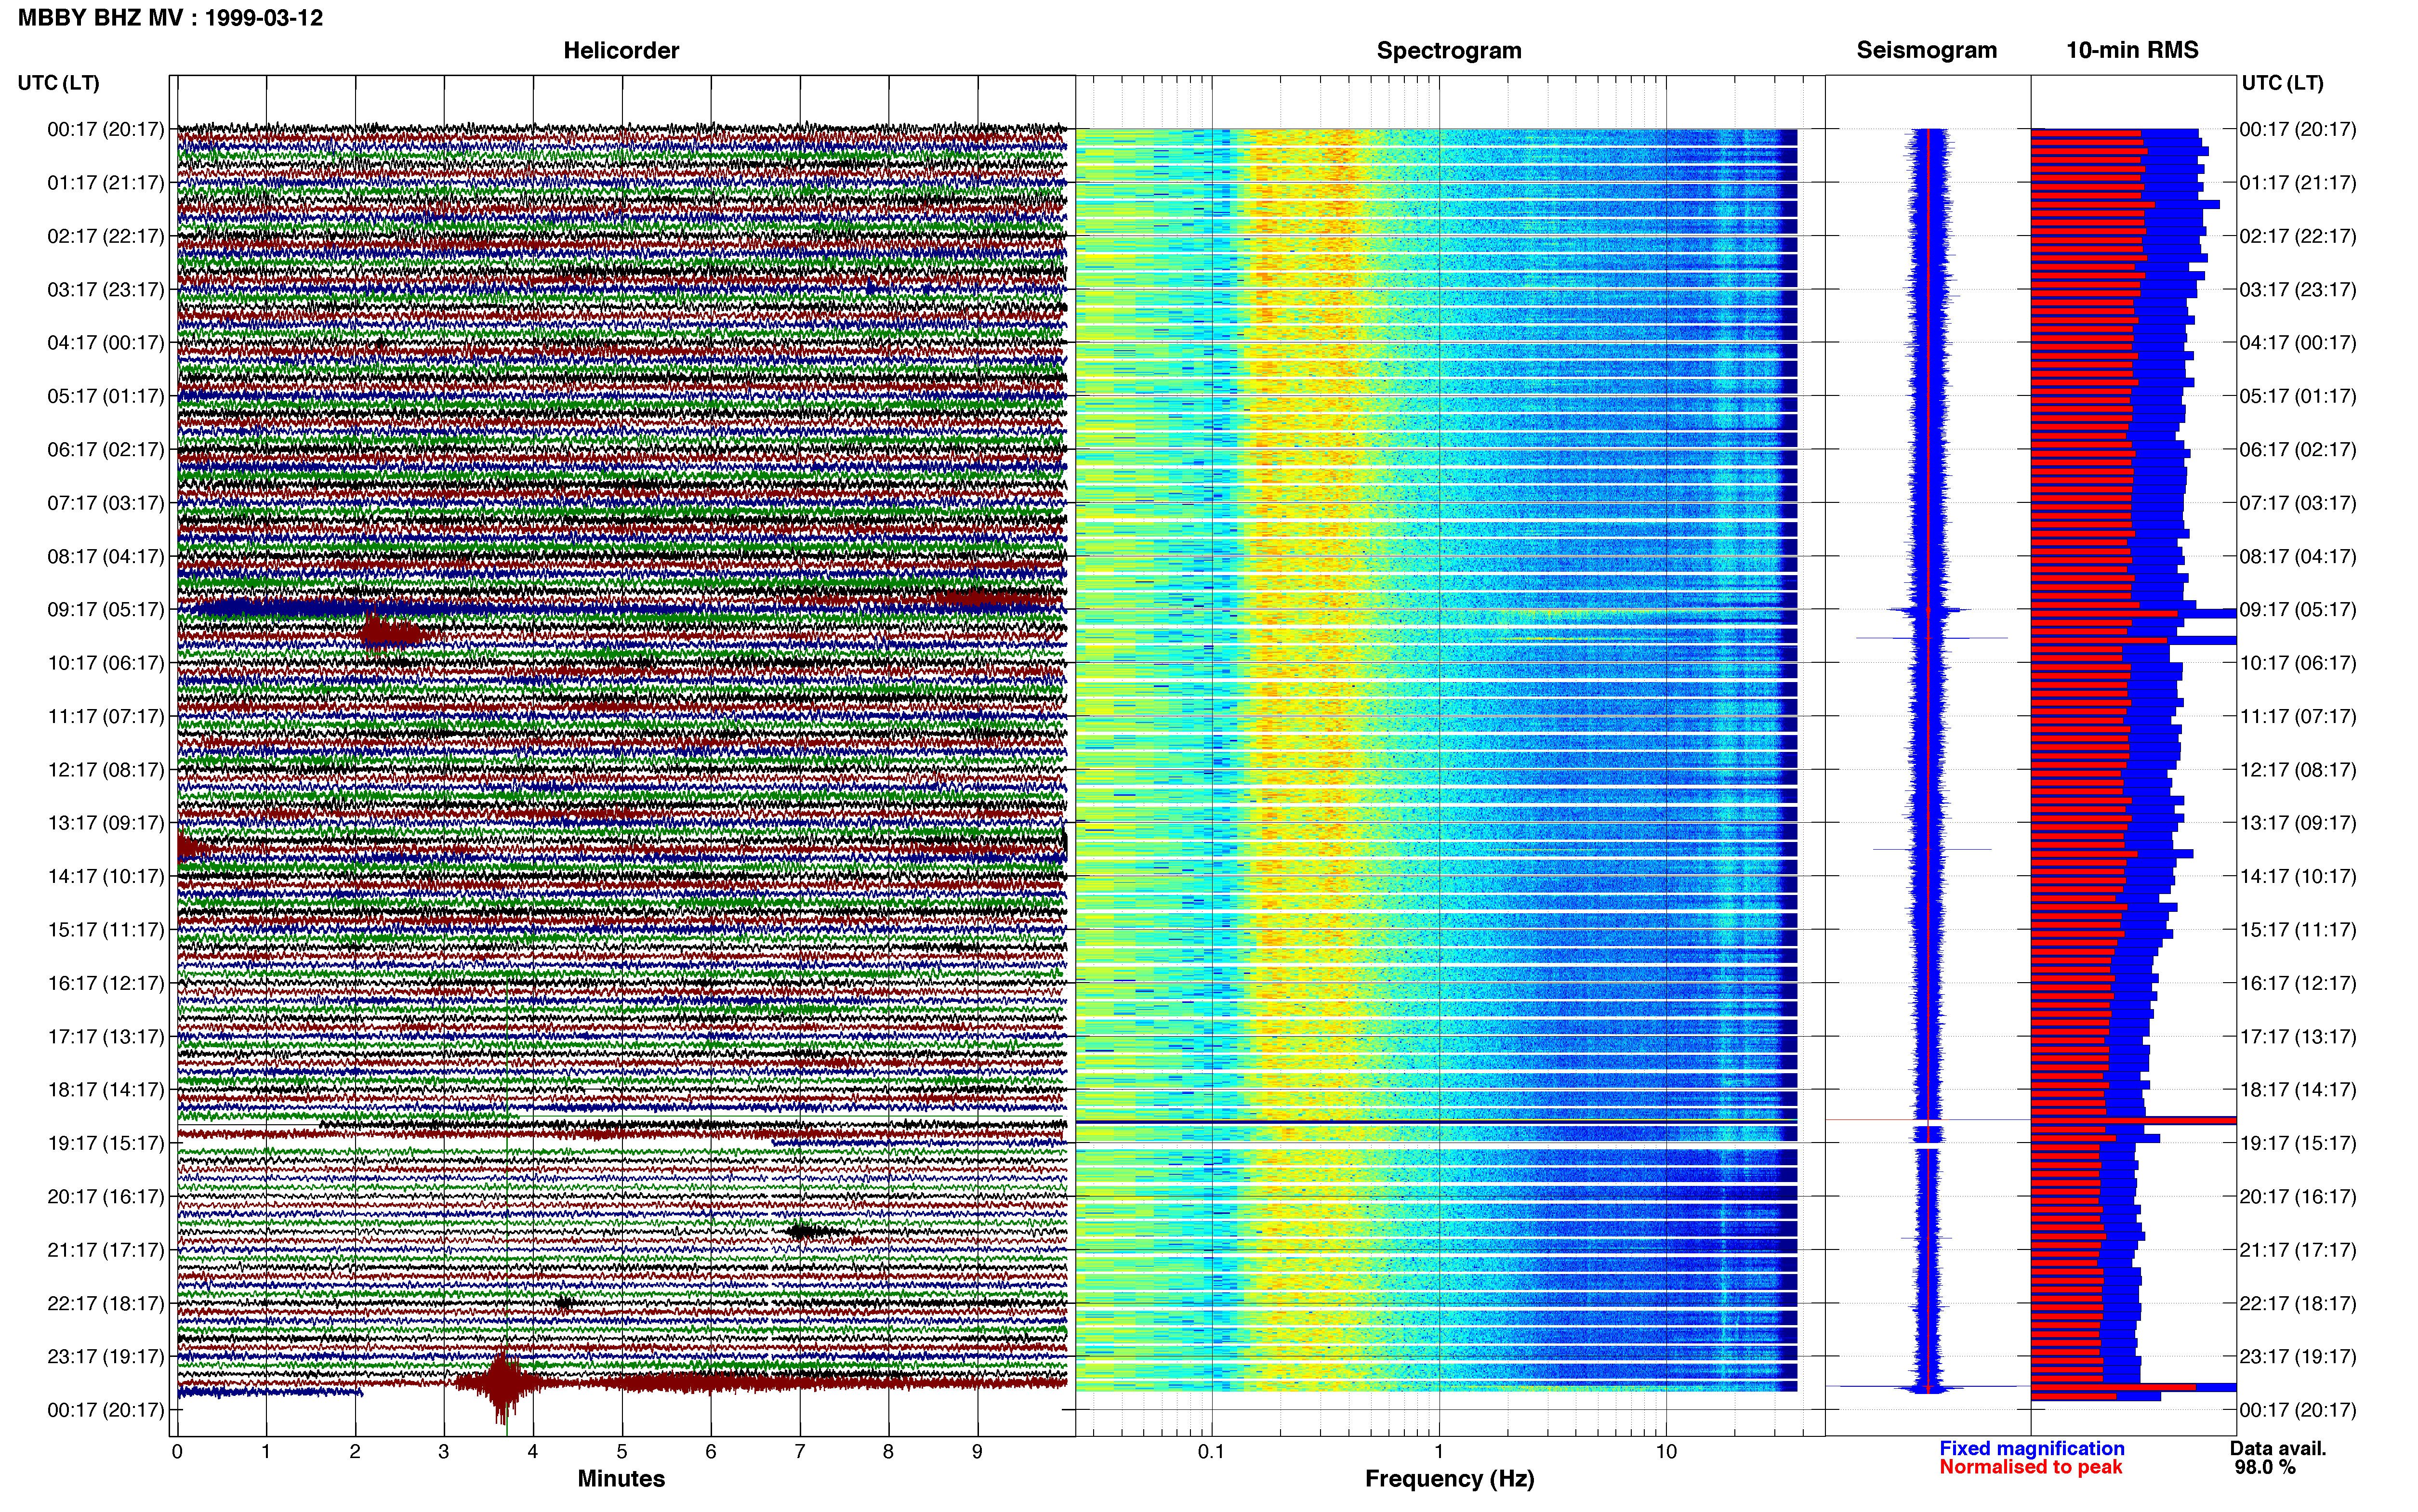Click the right time label 02:17 (22:17)
Viewport: 2418px width, 1512px height.
pos(2298,236)
